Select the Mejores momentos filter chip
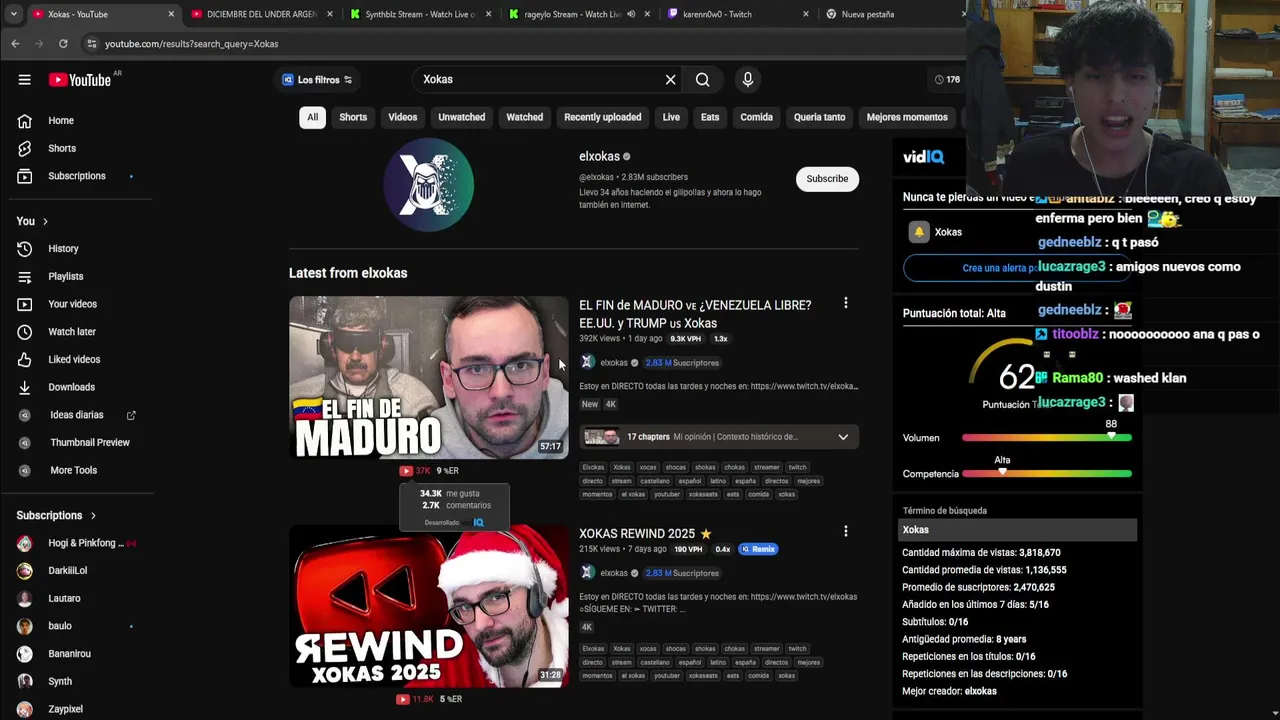1280x720 pixels. (x=907, y=117)
